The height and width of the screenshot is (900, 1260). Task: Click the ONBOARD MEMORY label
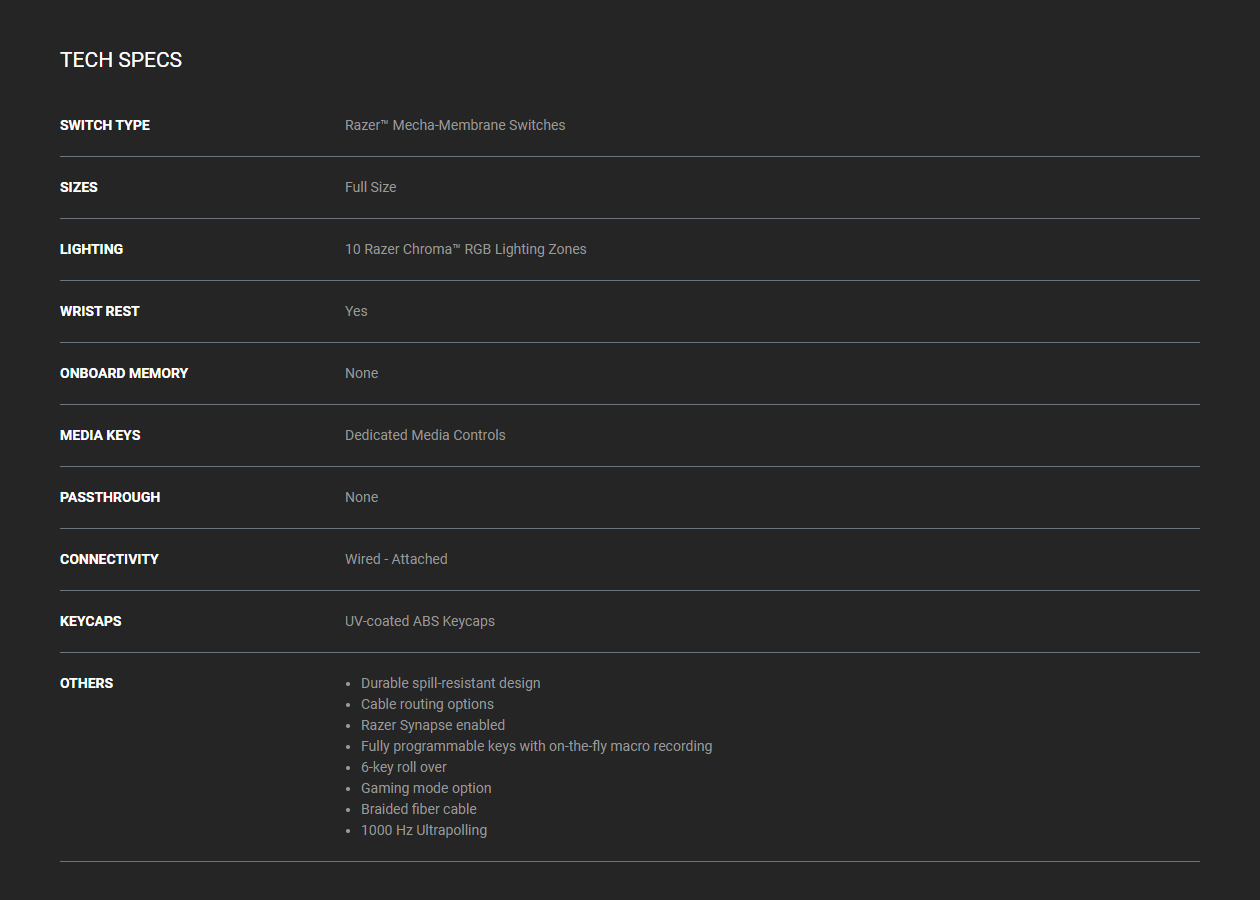pyautogui.click(x=124, y=373)
